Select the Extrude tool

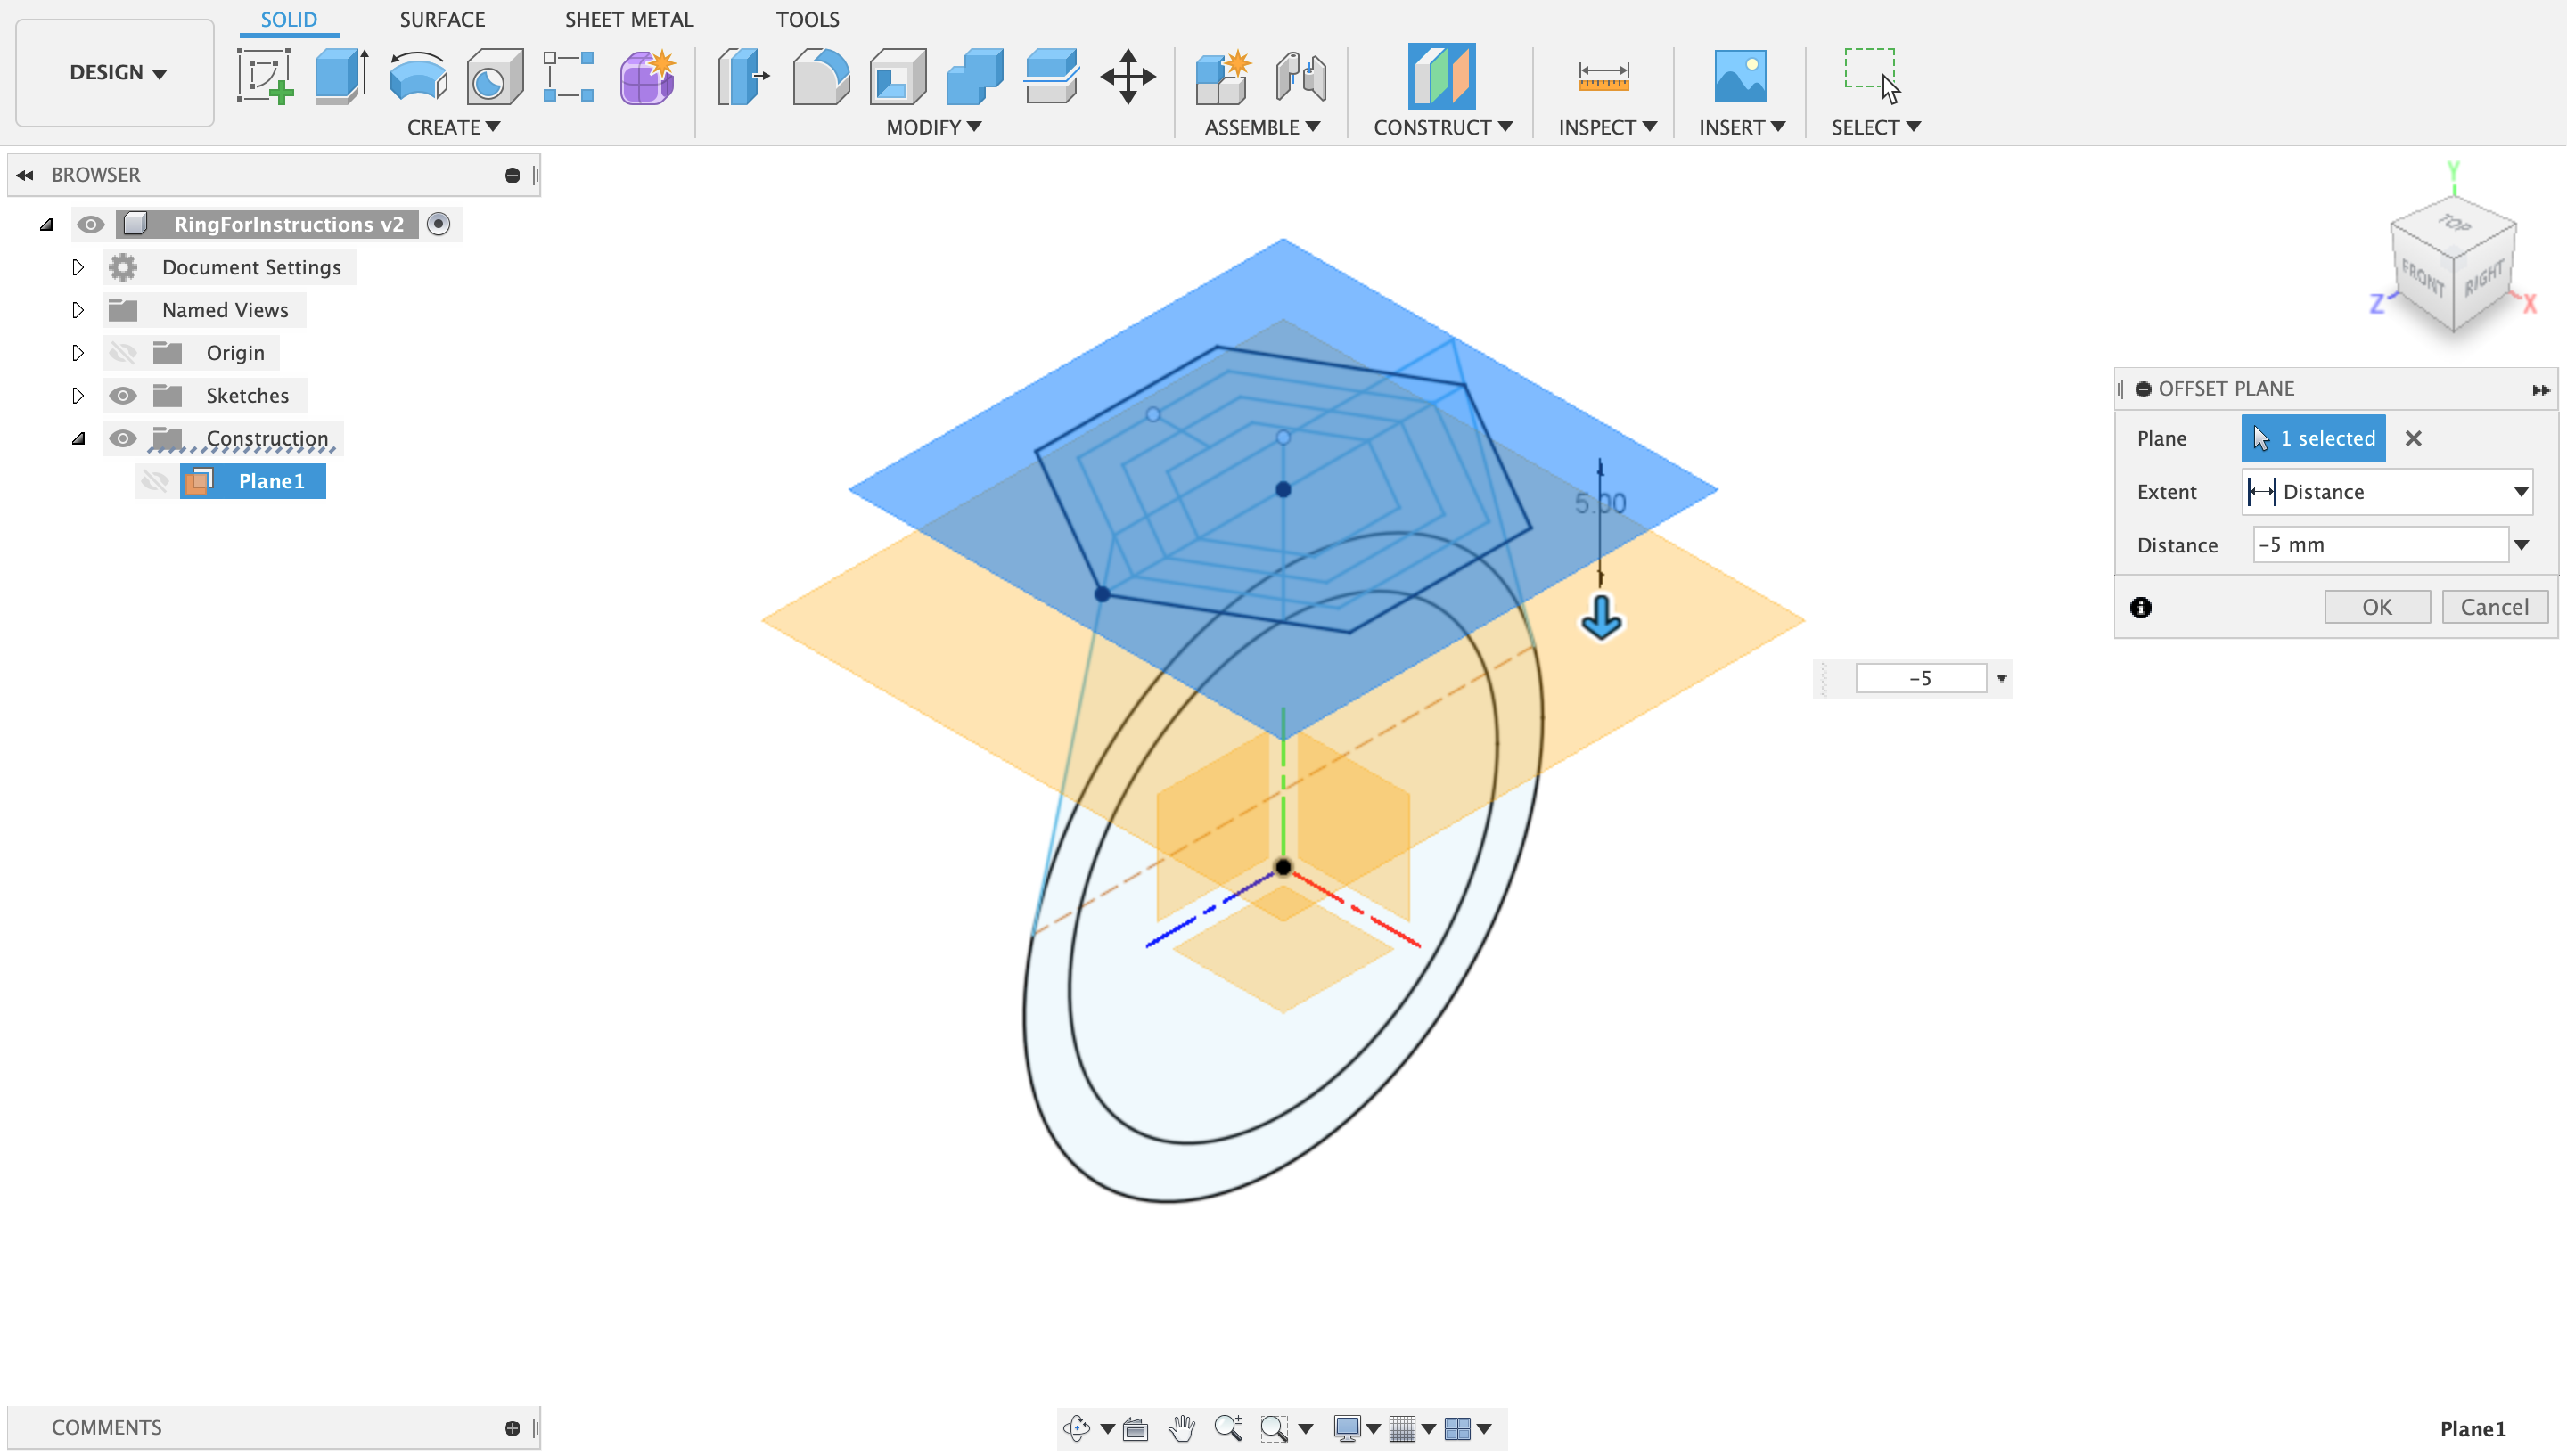tap(341, 76)
